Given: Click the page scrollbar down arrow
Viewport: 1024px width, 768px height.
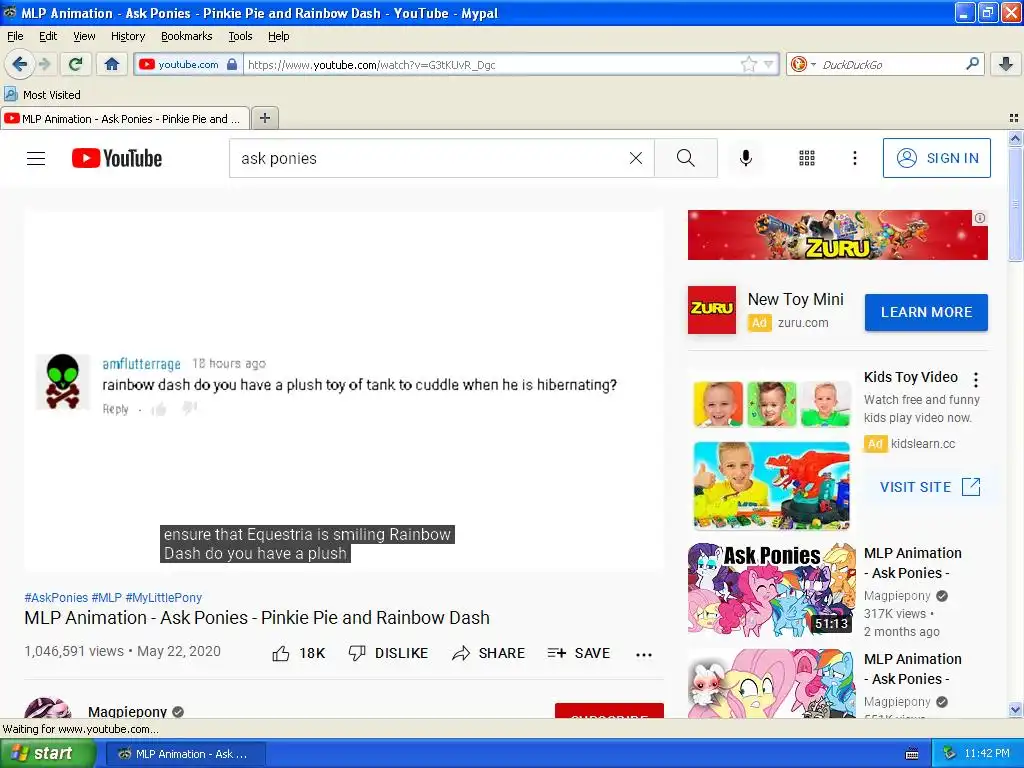Looking at the screenshot, I should coord(1015,710).
